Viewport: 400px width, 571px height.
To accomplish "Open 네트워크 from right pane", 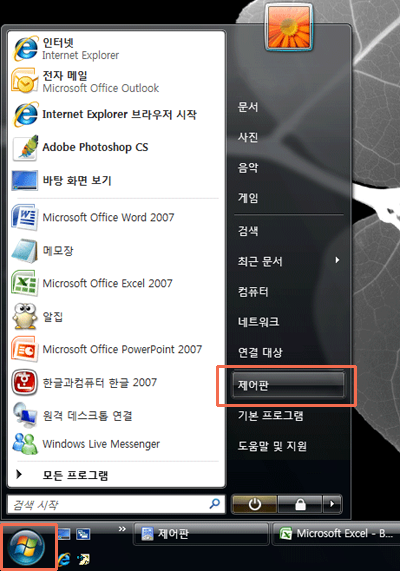I will coord(288,322).
